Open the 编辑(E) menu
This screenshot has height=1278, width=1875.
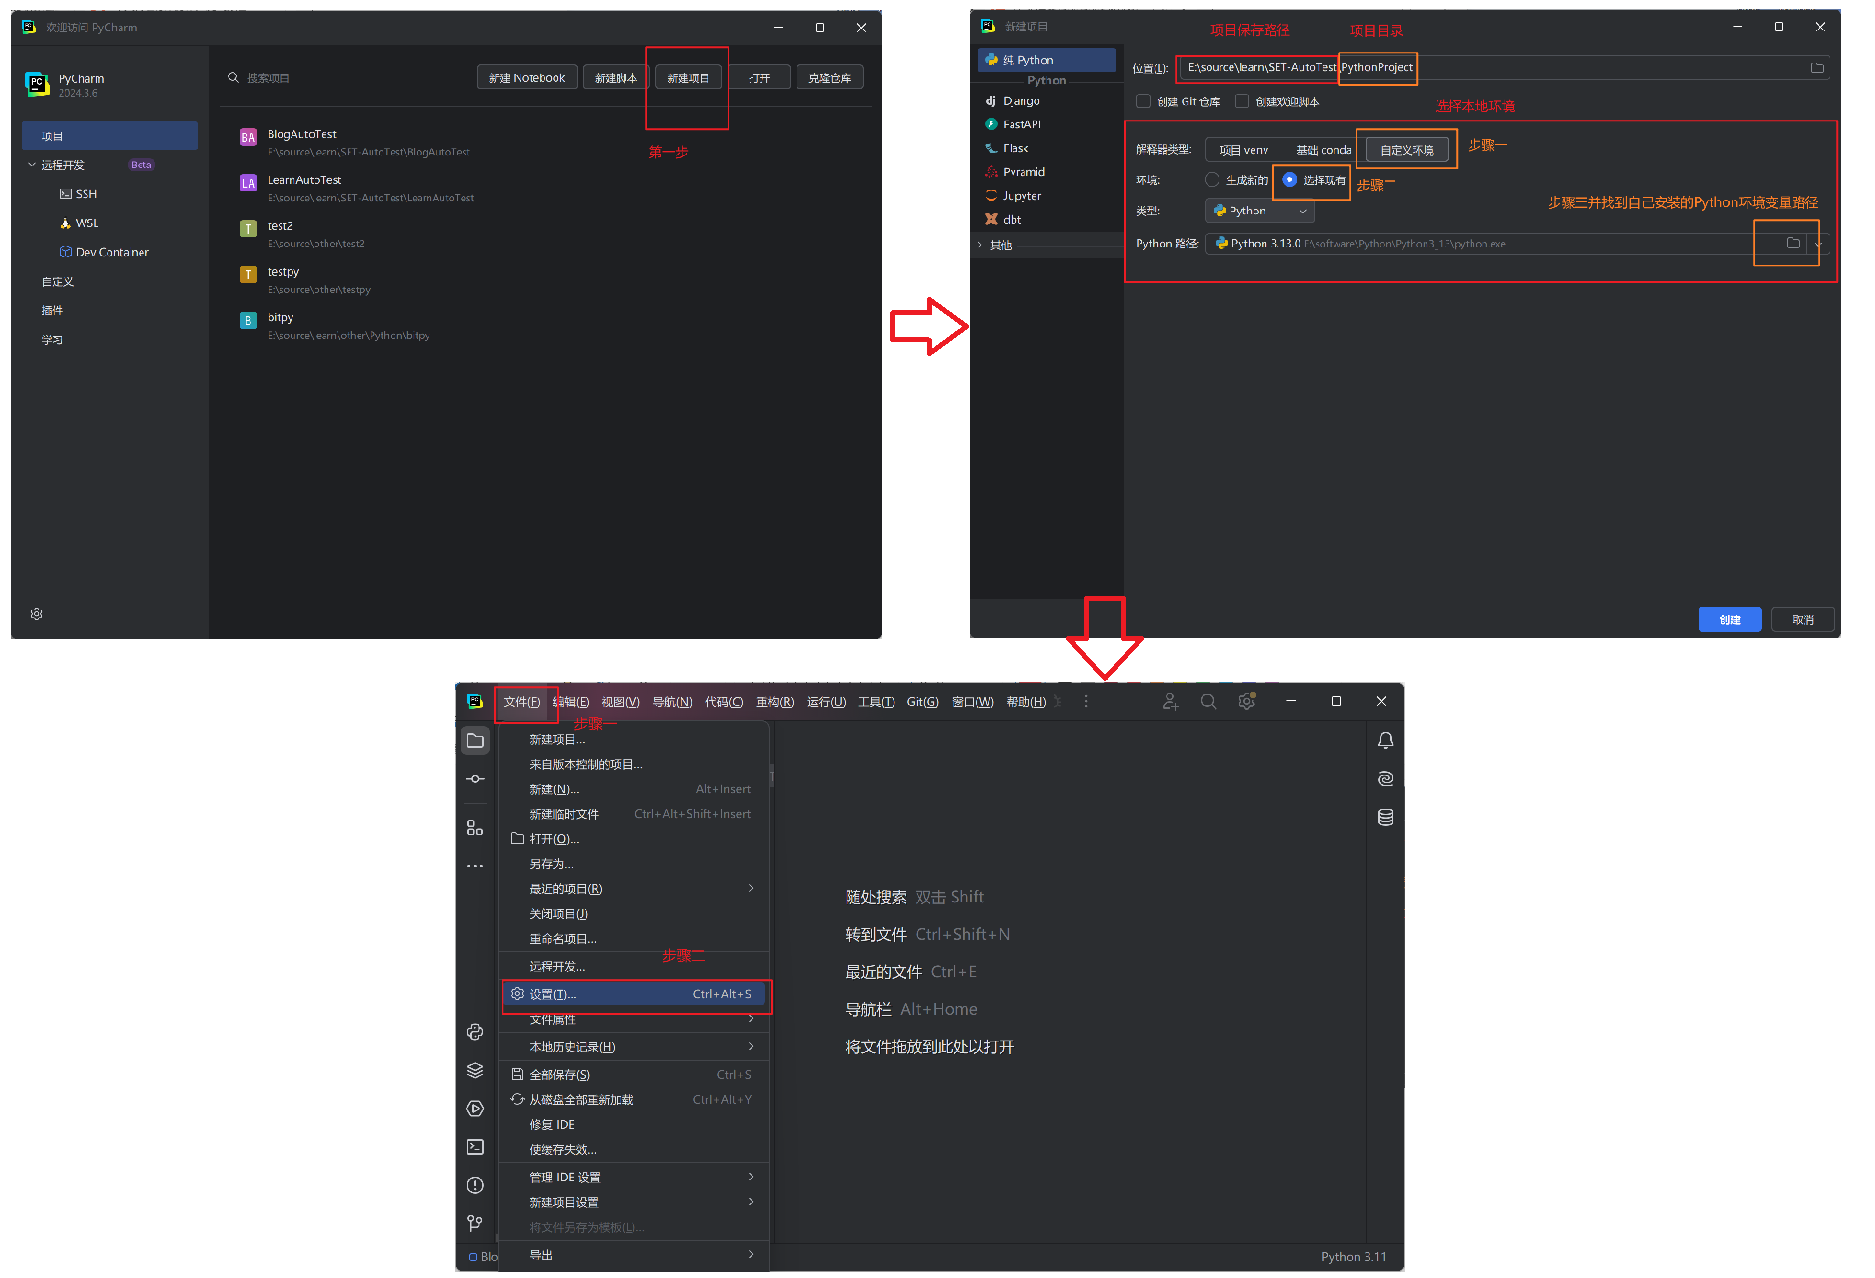click(571, 702)
